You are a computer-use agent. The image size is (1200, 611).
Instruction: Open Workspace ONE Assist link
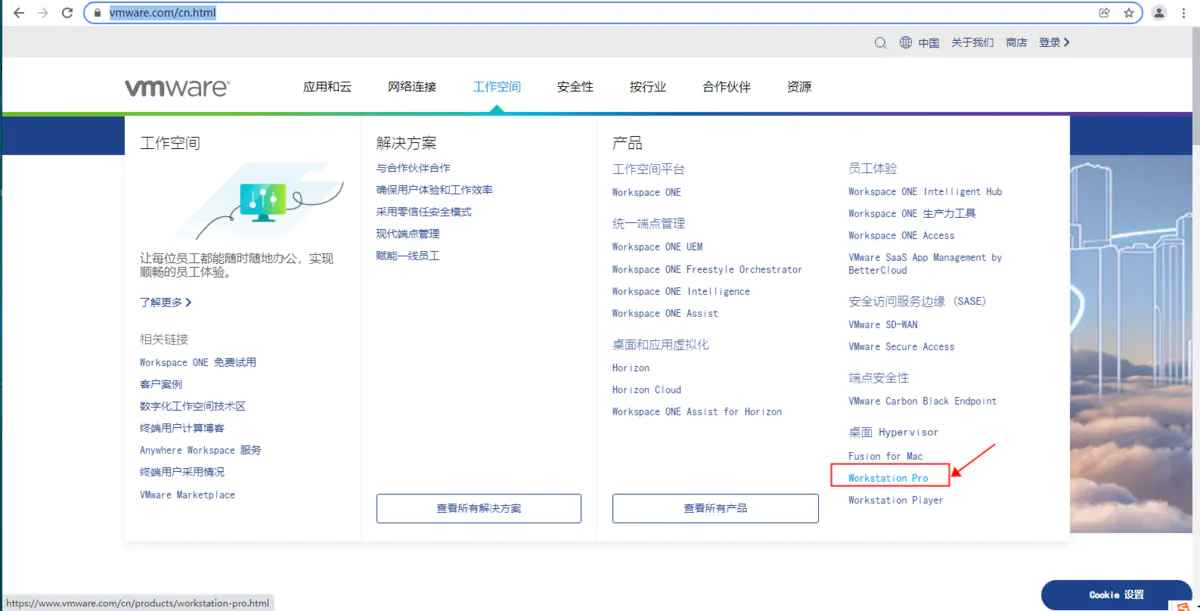pos(665,313)
